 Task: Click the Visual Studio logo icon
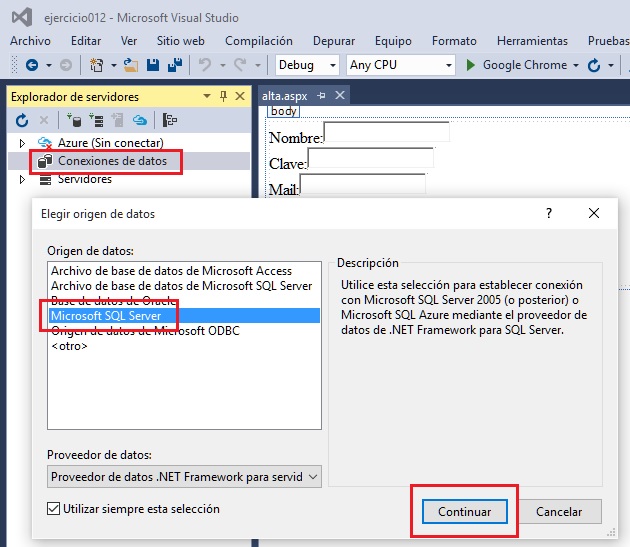(x=22, y=17)
